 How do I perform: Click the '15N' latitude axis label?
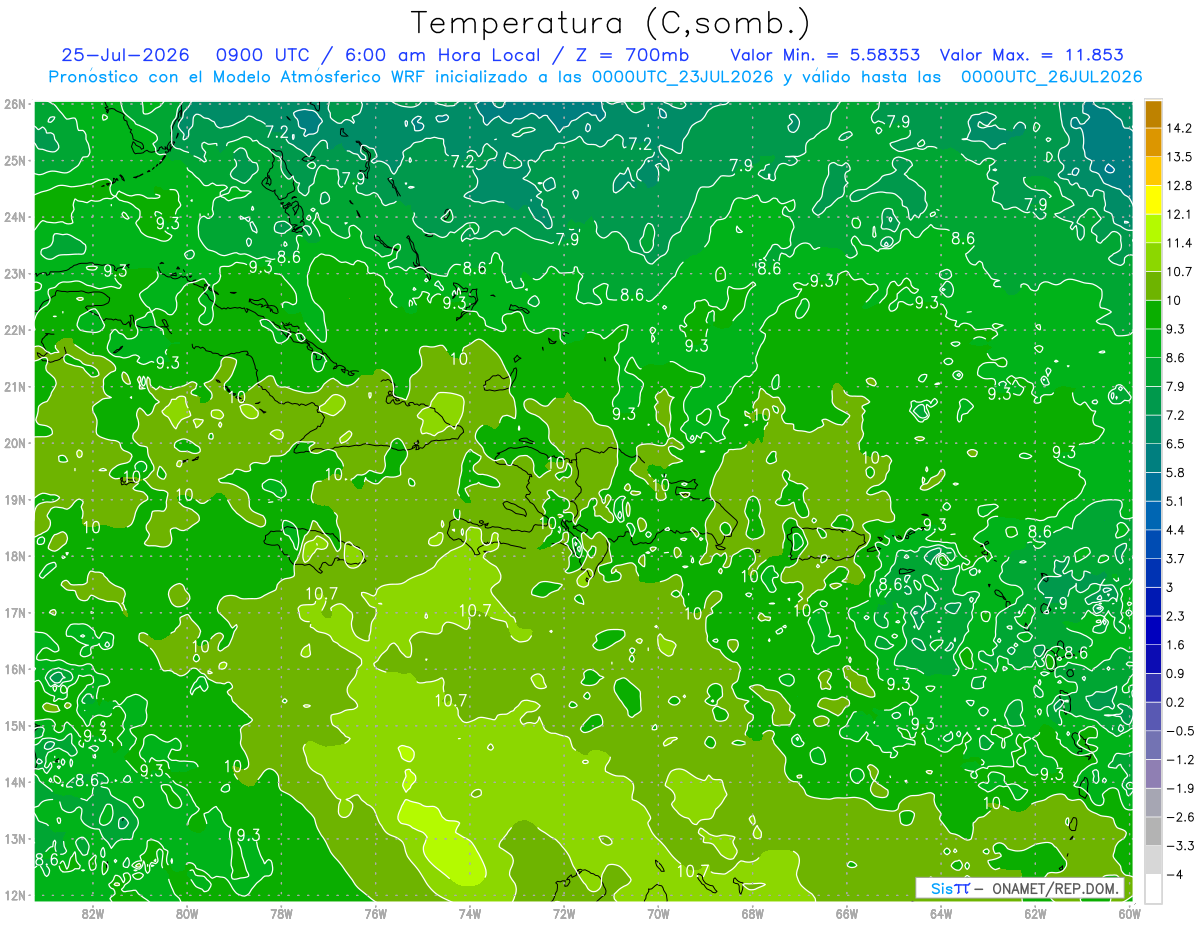click(15, 725)
